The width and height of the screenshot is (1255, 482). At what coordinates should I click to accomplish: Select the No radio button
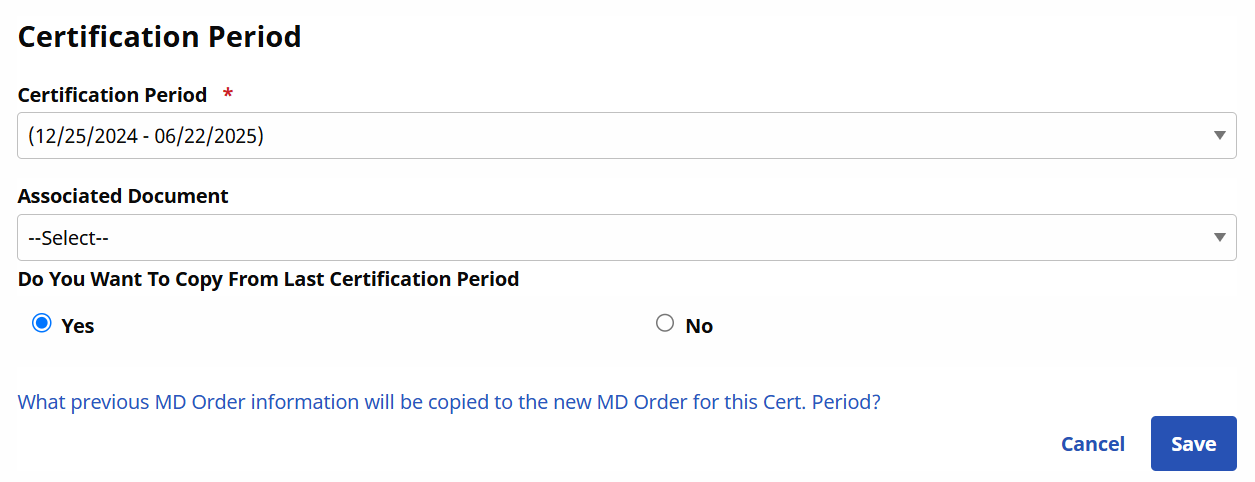coord(665,323)
